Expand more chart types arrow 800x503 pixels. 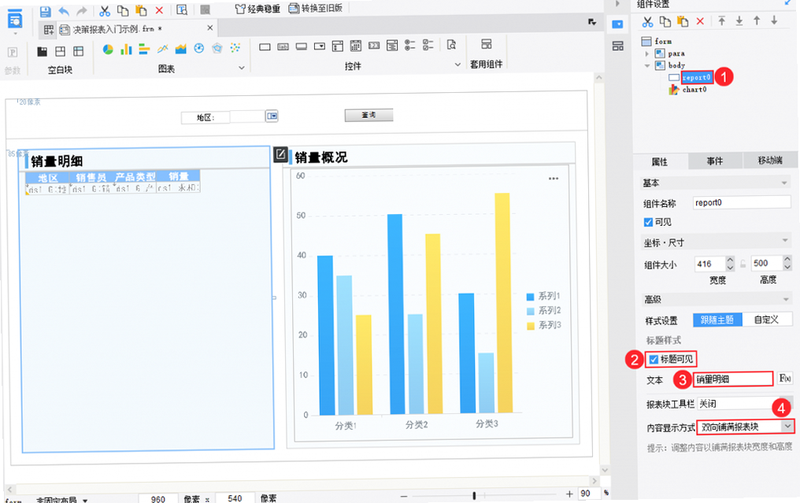pos(241,68)
